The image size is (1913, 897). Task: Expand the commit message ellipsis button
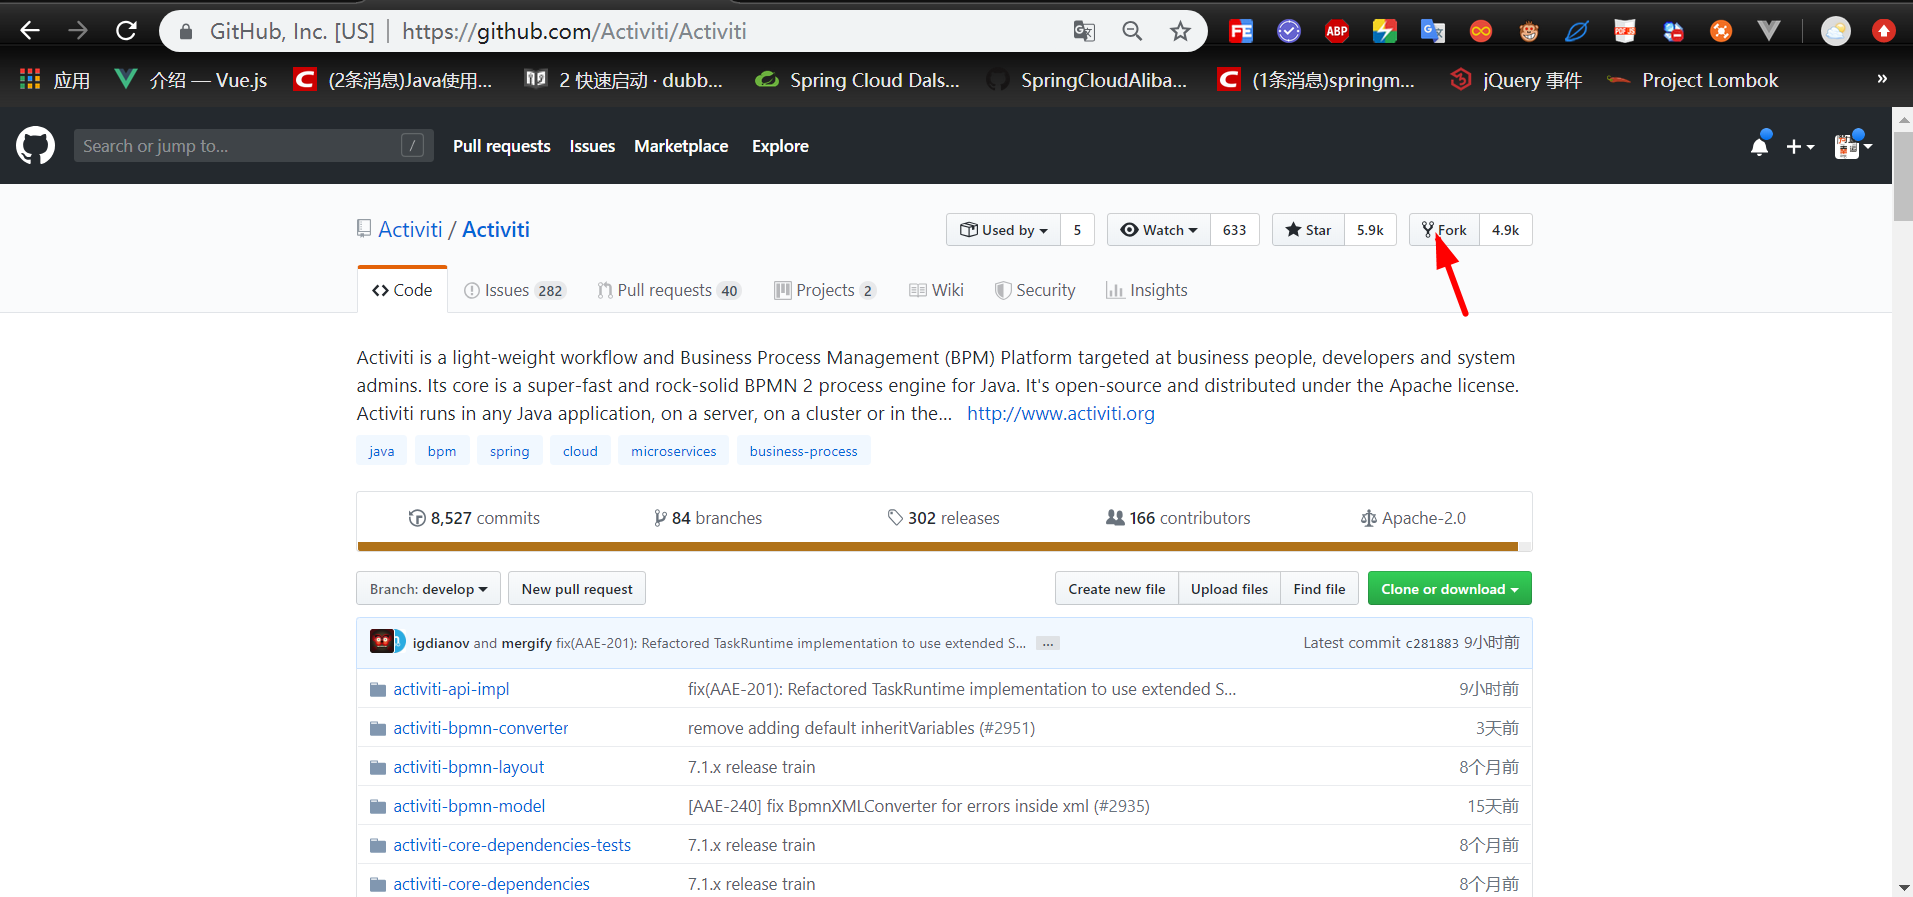coord(1048,643)
